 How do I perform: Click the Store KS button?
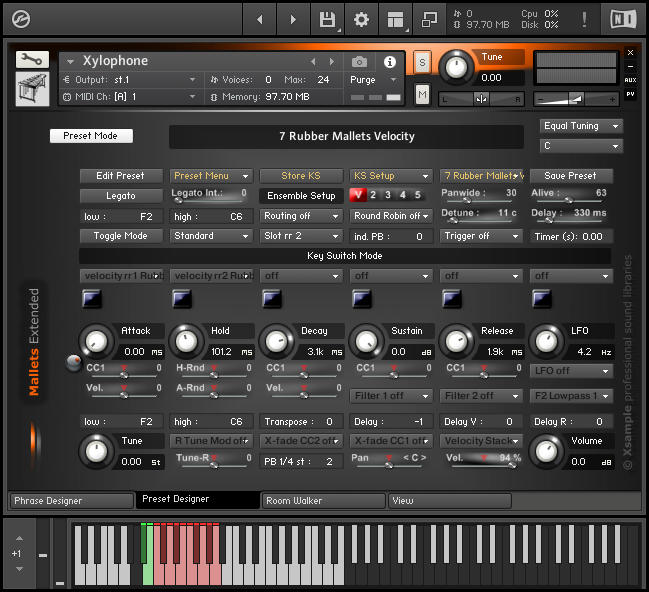301,176
